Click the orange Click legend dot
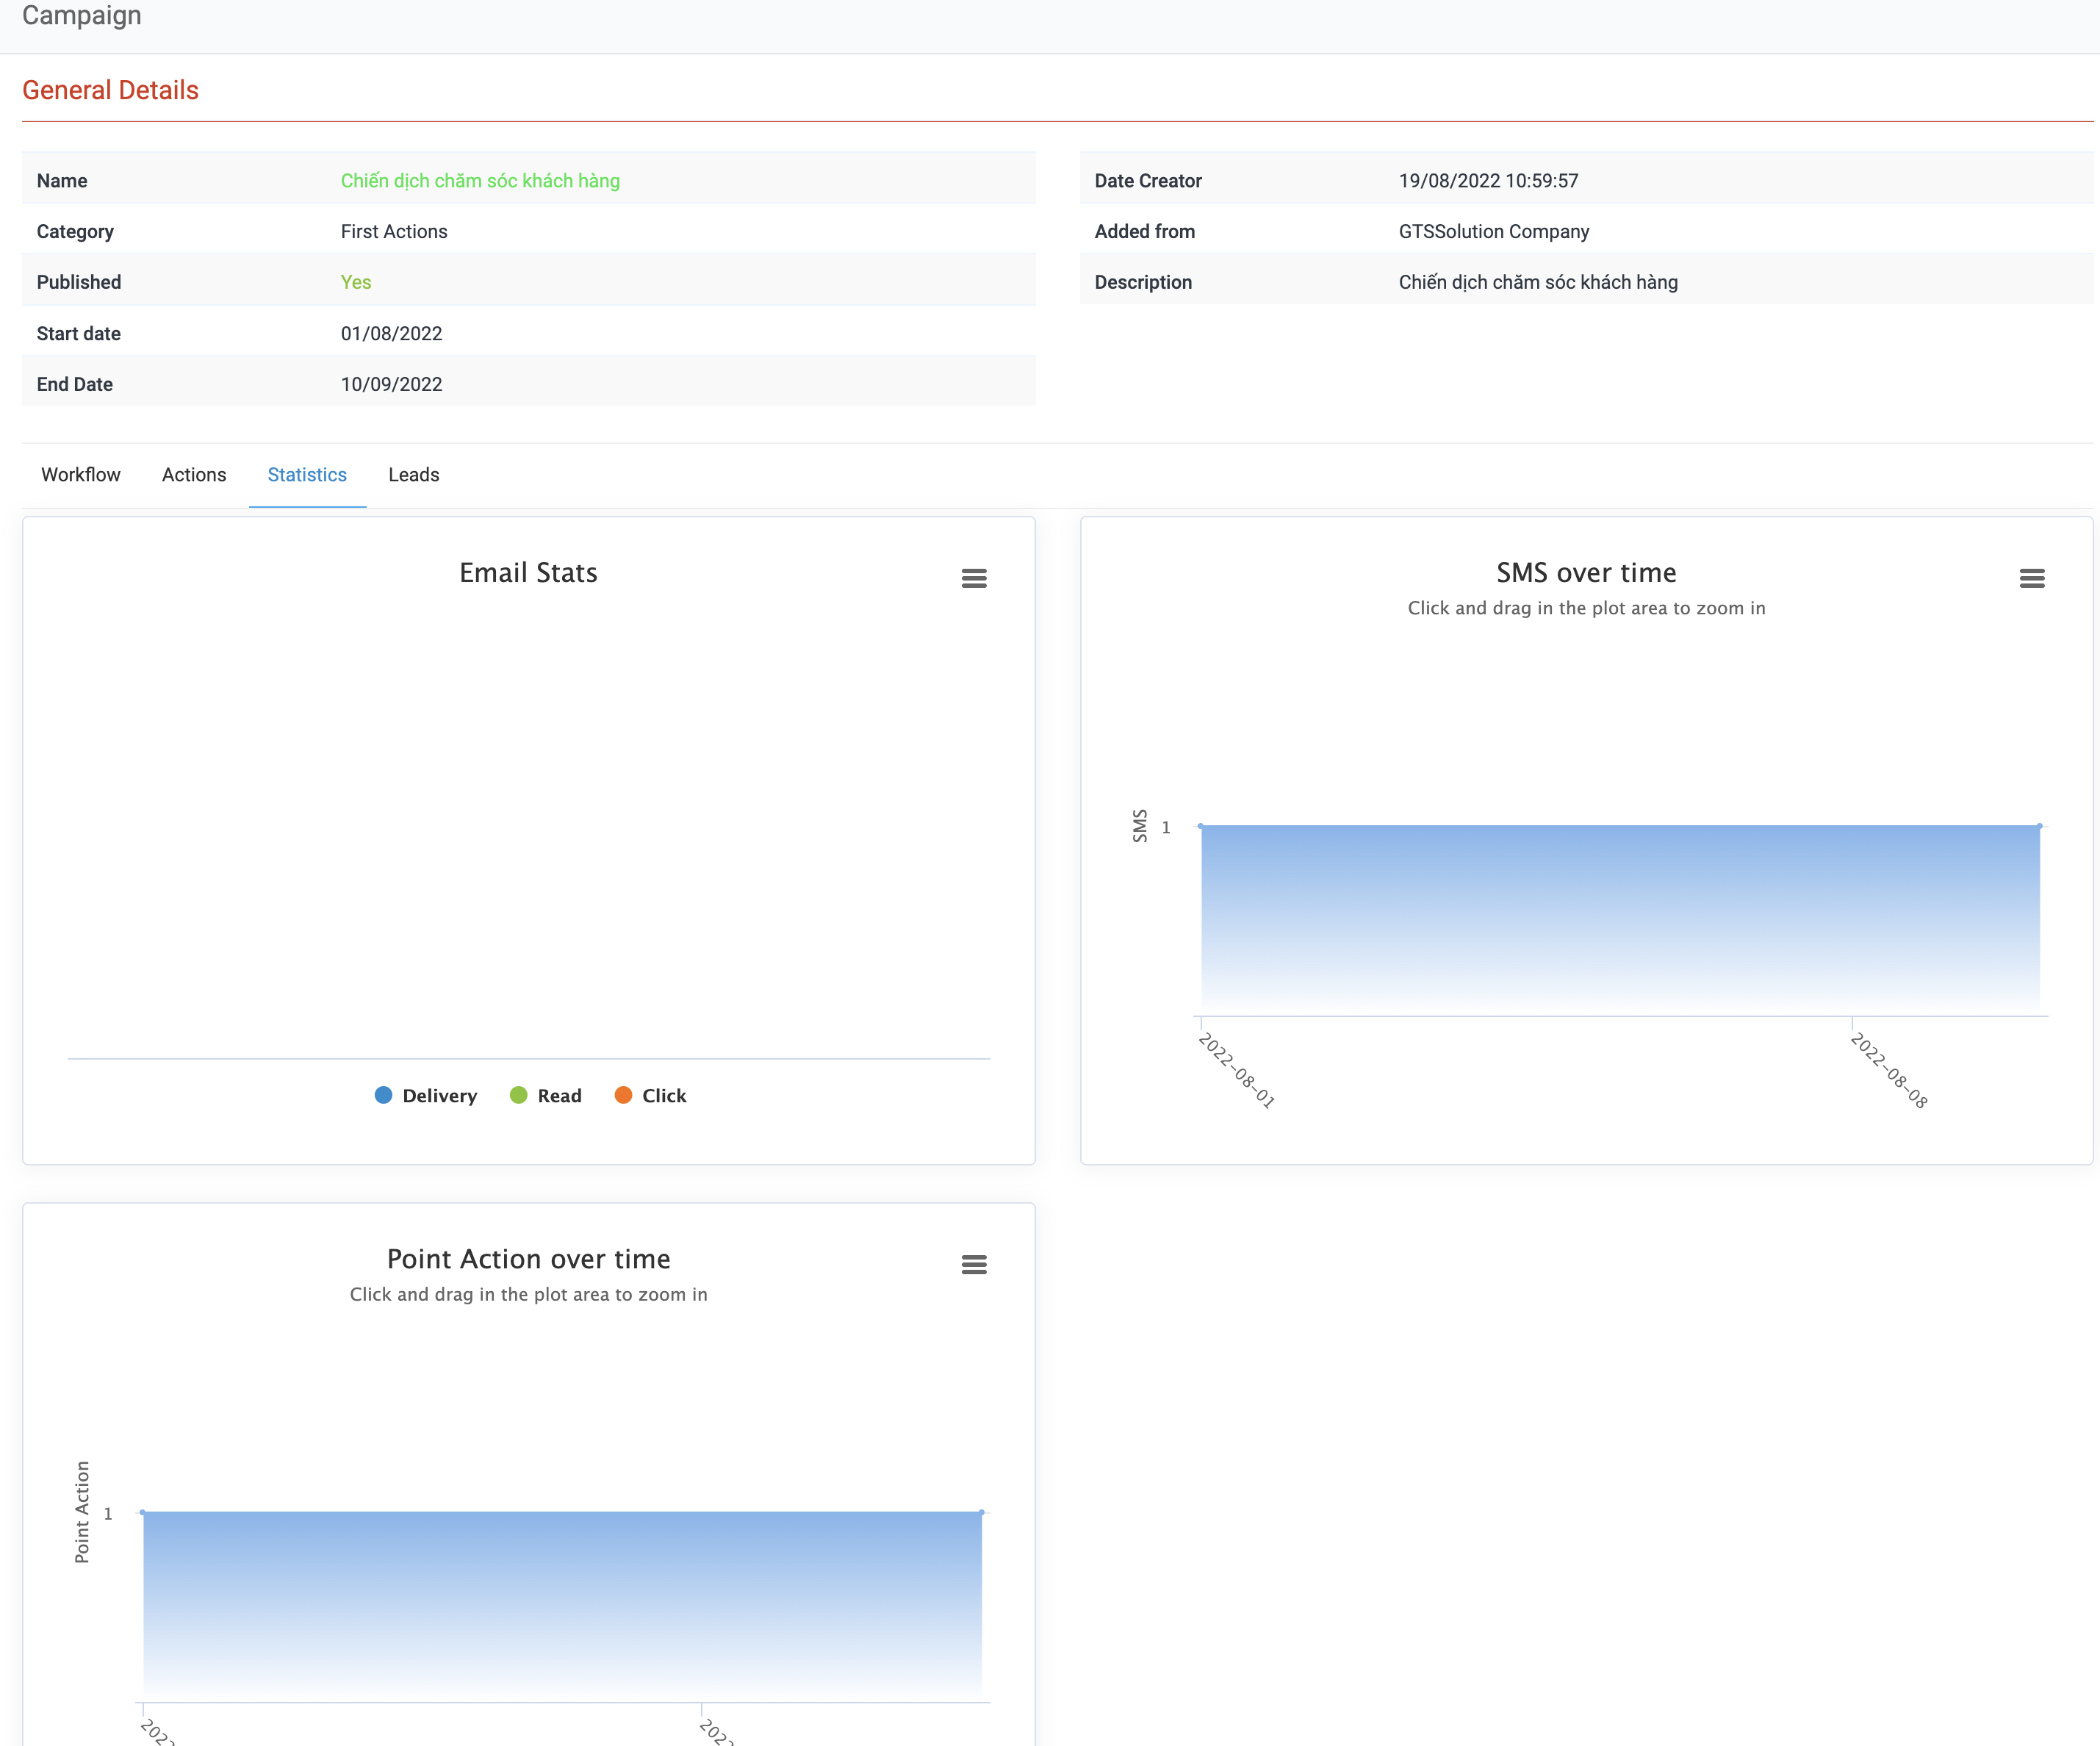2100x1746 pixels. coord(623,1095)
